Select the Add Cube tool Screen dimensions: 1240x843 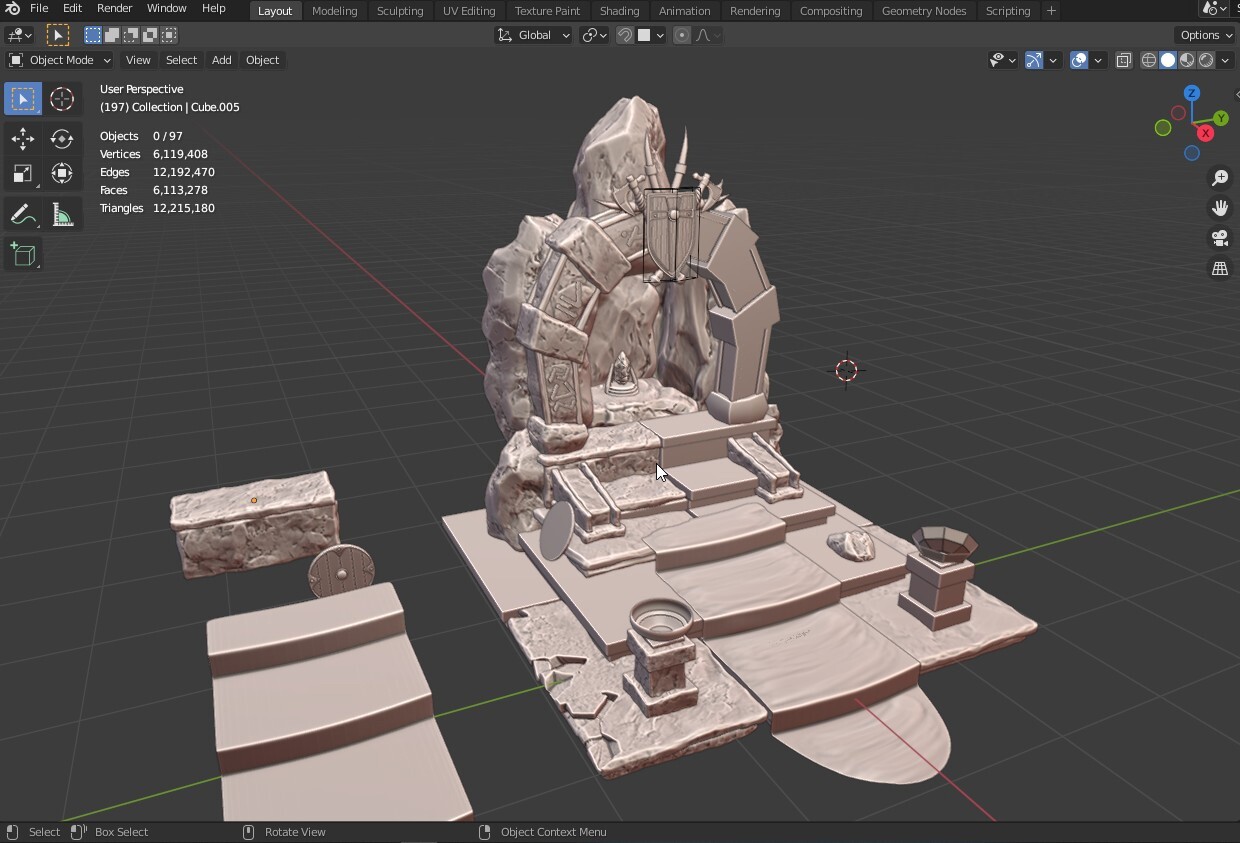click(22, 254)
